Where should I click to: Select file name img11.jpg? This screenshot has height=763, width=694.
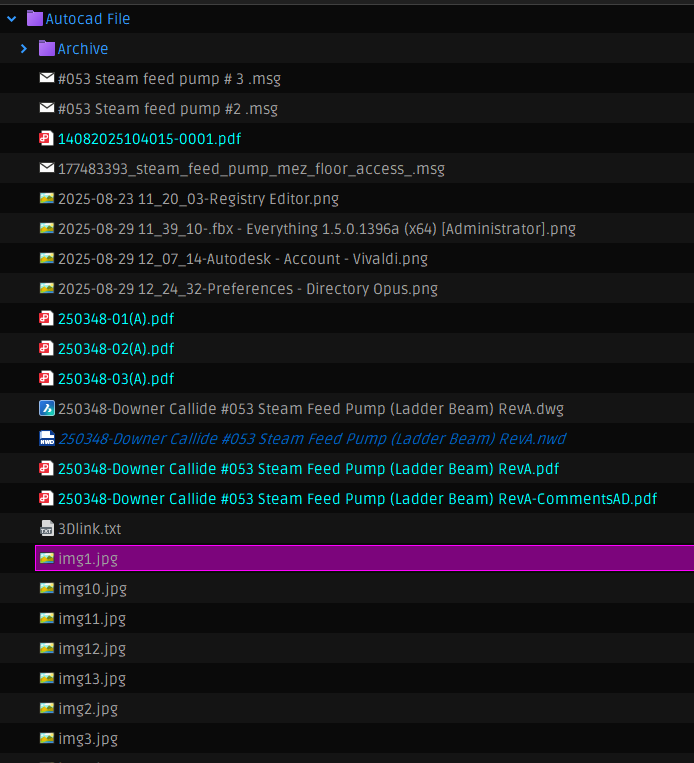(x=92, y=619)
